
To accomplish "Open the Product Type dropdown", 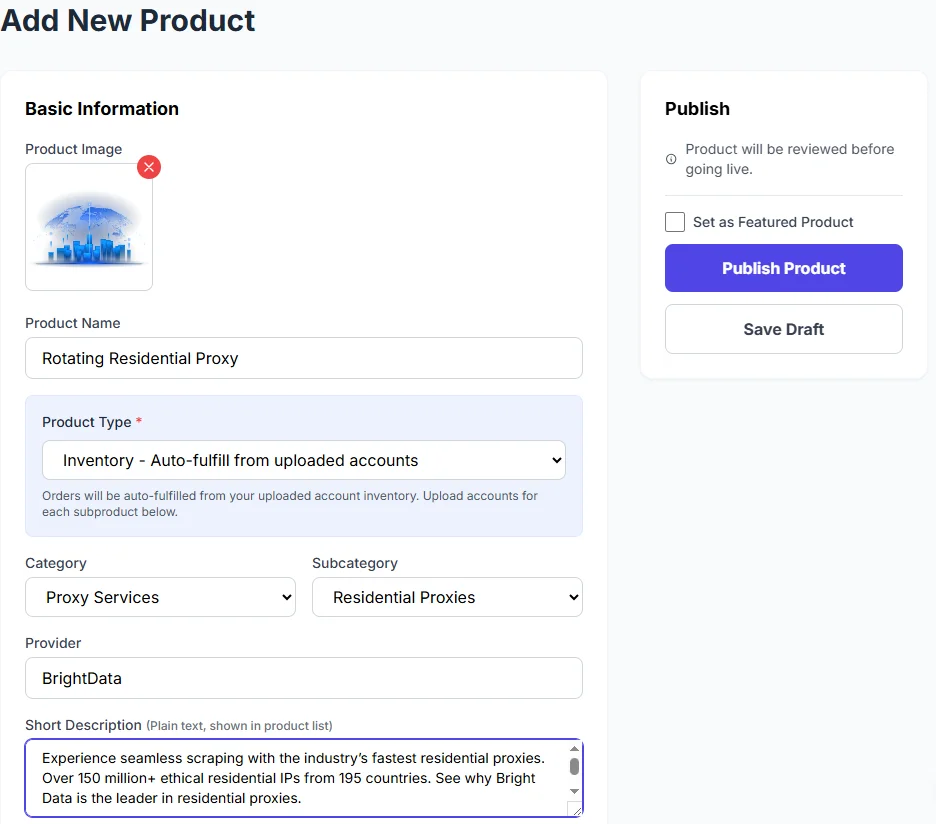I will coord(304,461).
